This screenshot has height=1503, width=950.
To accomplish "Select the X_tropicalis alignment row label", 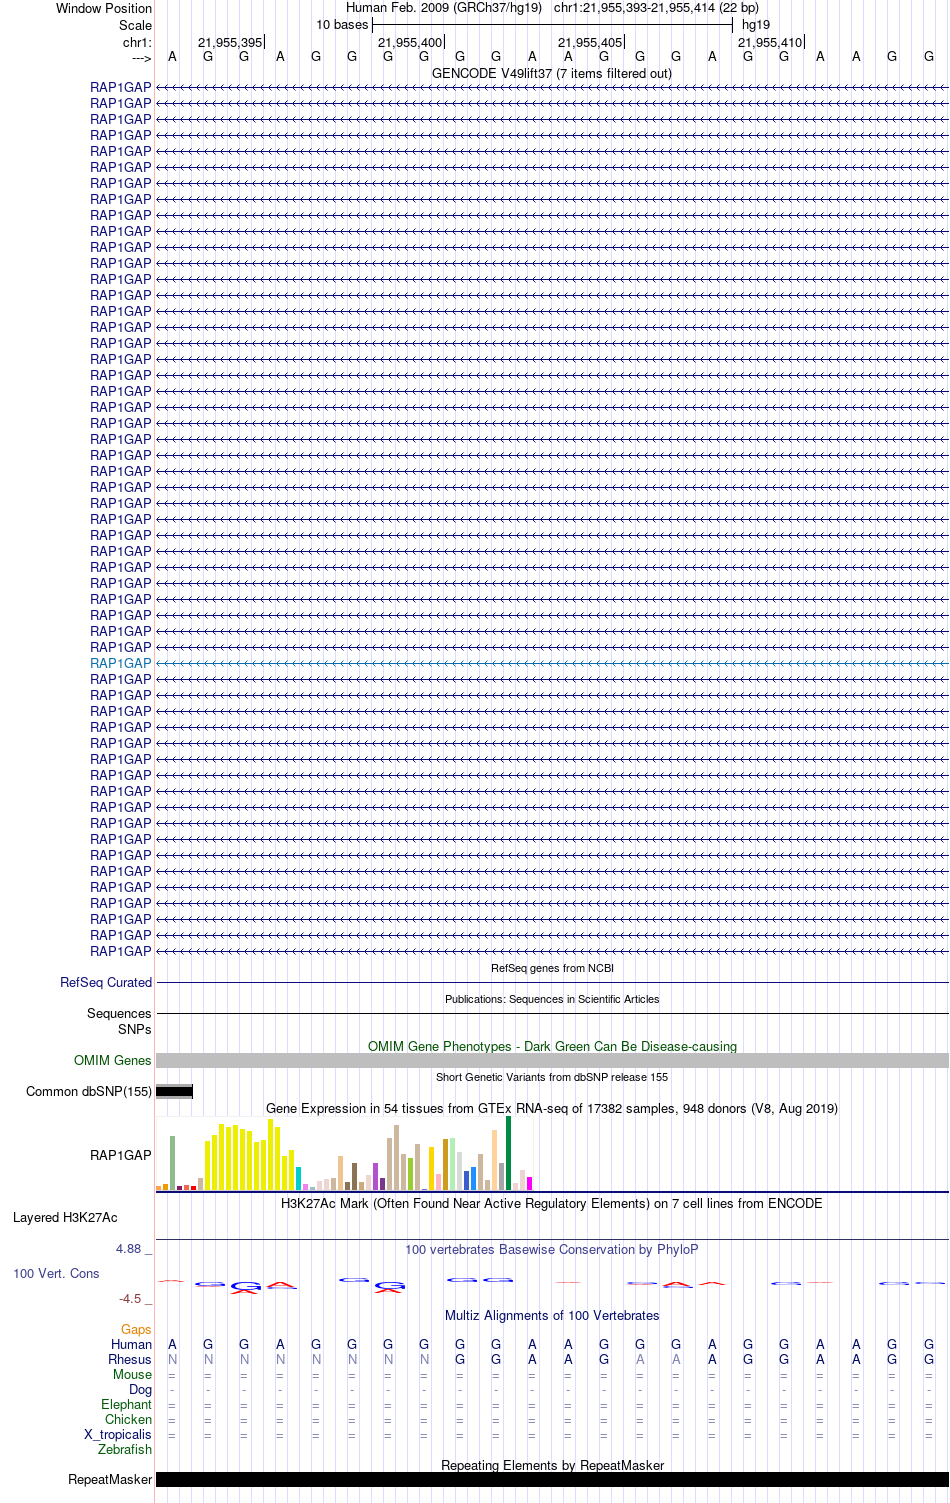I will pyautogui.click(x=118, y=1435).
